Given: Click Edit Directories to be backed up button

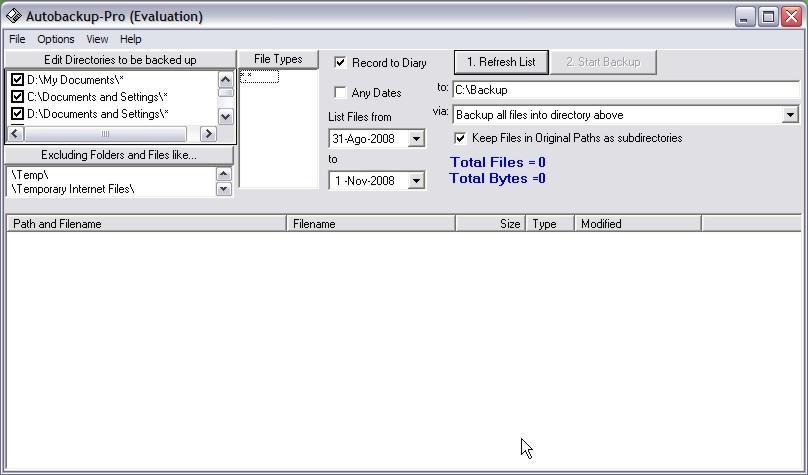Looking at the screenshot, I should pyautogui.click(x=120, y=60).
